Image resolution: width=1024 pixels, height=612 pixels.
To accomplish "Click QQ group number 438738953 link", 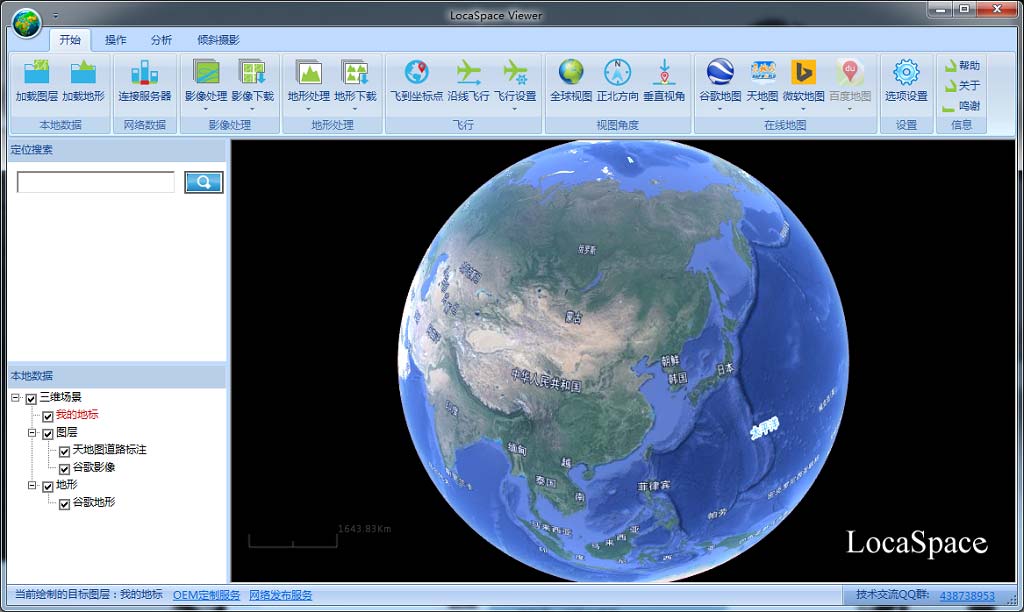I will coord(967,595).
